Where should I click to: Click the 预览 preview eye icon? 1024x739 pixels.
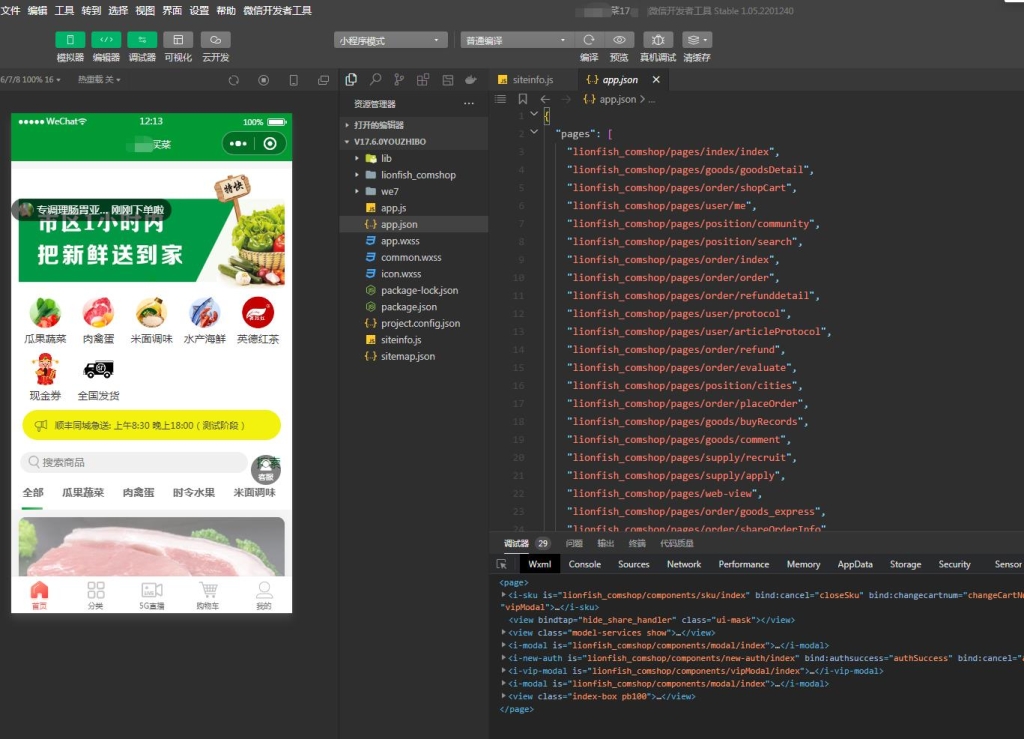(x=619, y=40)
